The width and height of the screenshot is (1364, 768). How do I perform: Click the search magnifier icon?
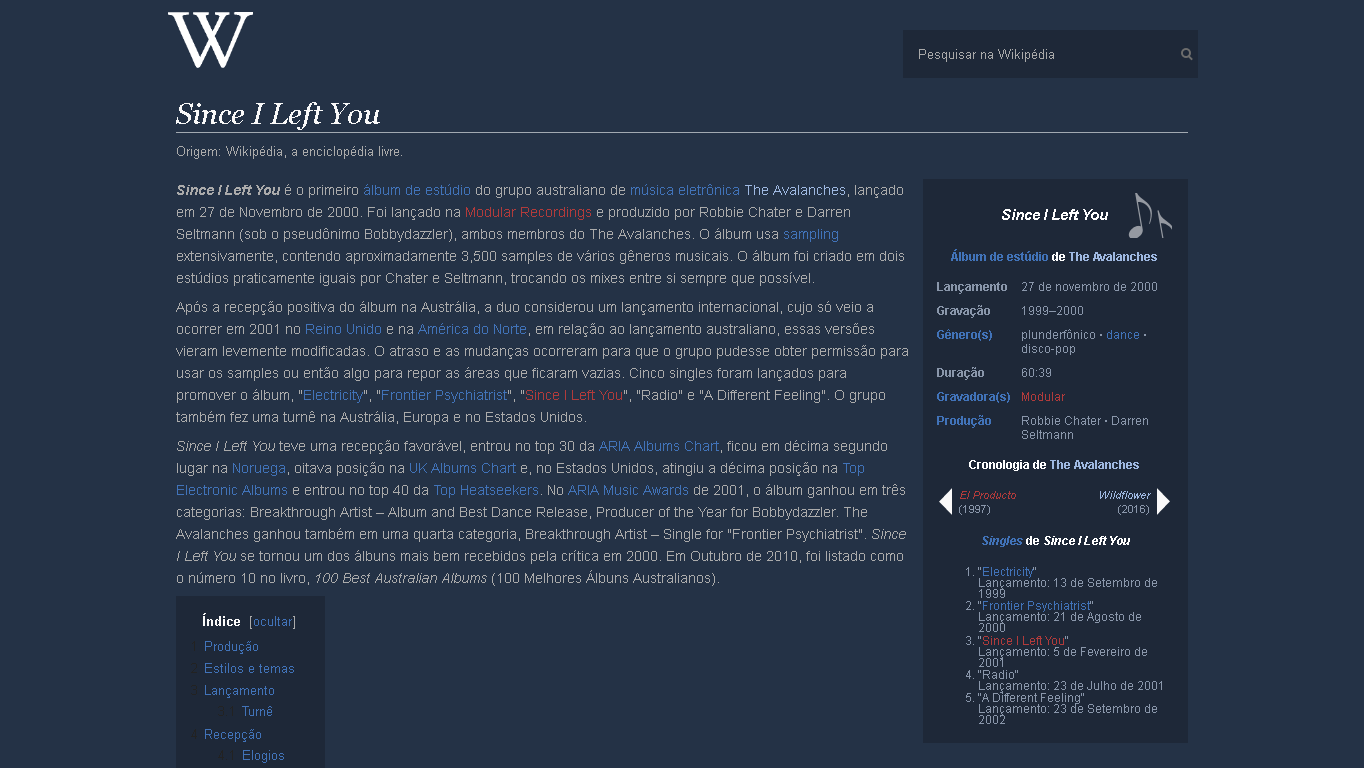[1186, 54]
